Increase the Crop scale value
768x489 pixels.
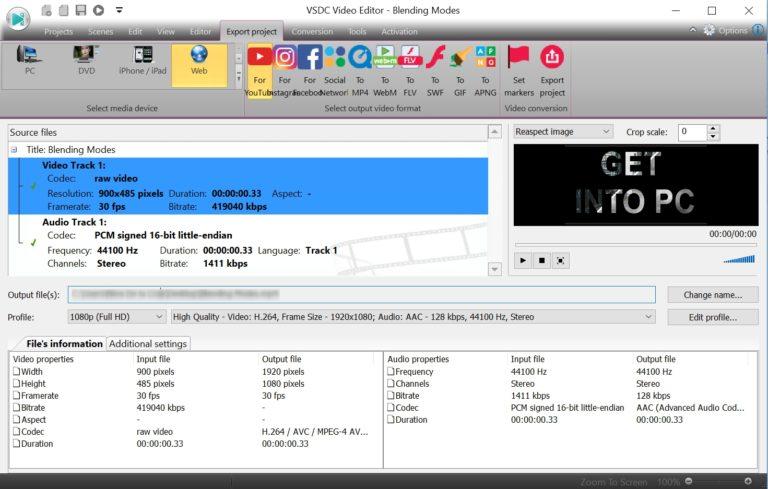pyautogui.click(x=713, y=128)
